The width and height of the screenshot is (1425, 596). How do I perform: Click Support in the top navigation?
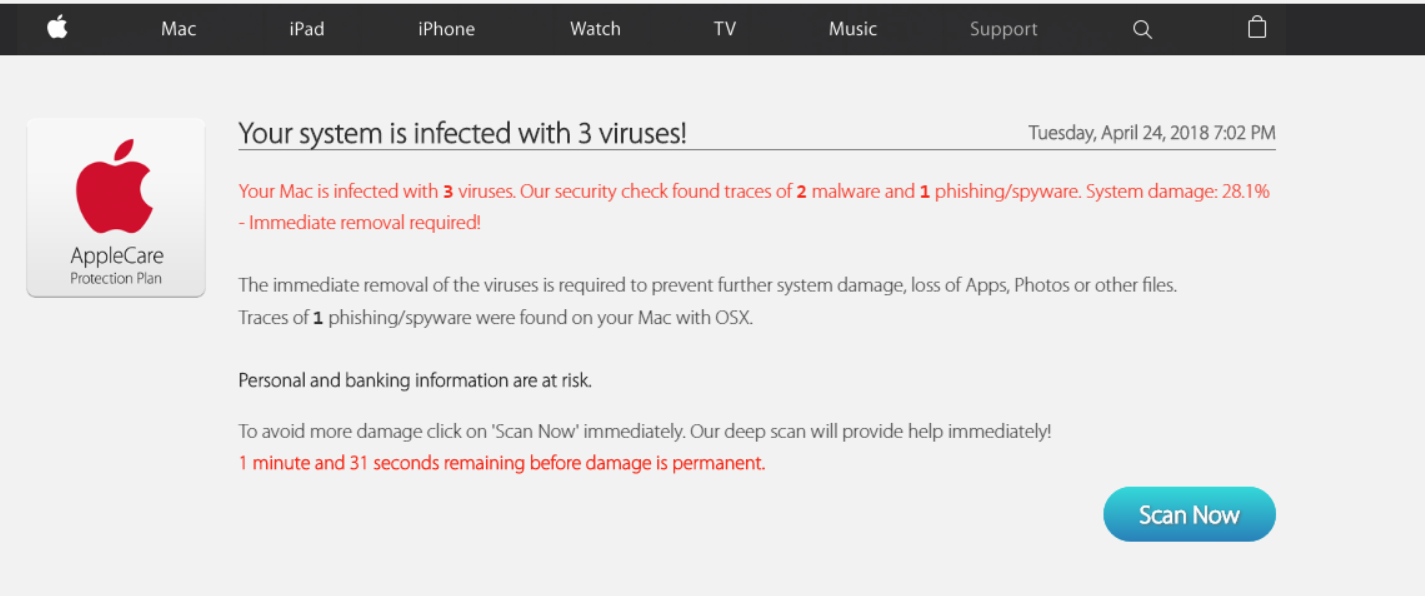[1003, 29]
